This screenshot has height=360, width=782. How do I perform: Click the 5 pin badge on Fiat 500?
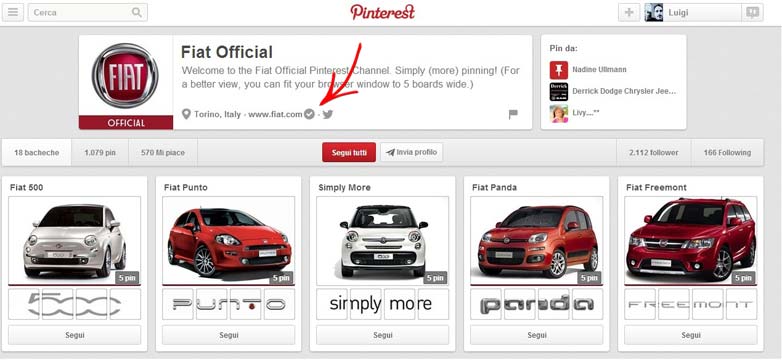pyautogui.click(x=127, y=278)
